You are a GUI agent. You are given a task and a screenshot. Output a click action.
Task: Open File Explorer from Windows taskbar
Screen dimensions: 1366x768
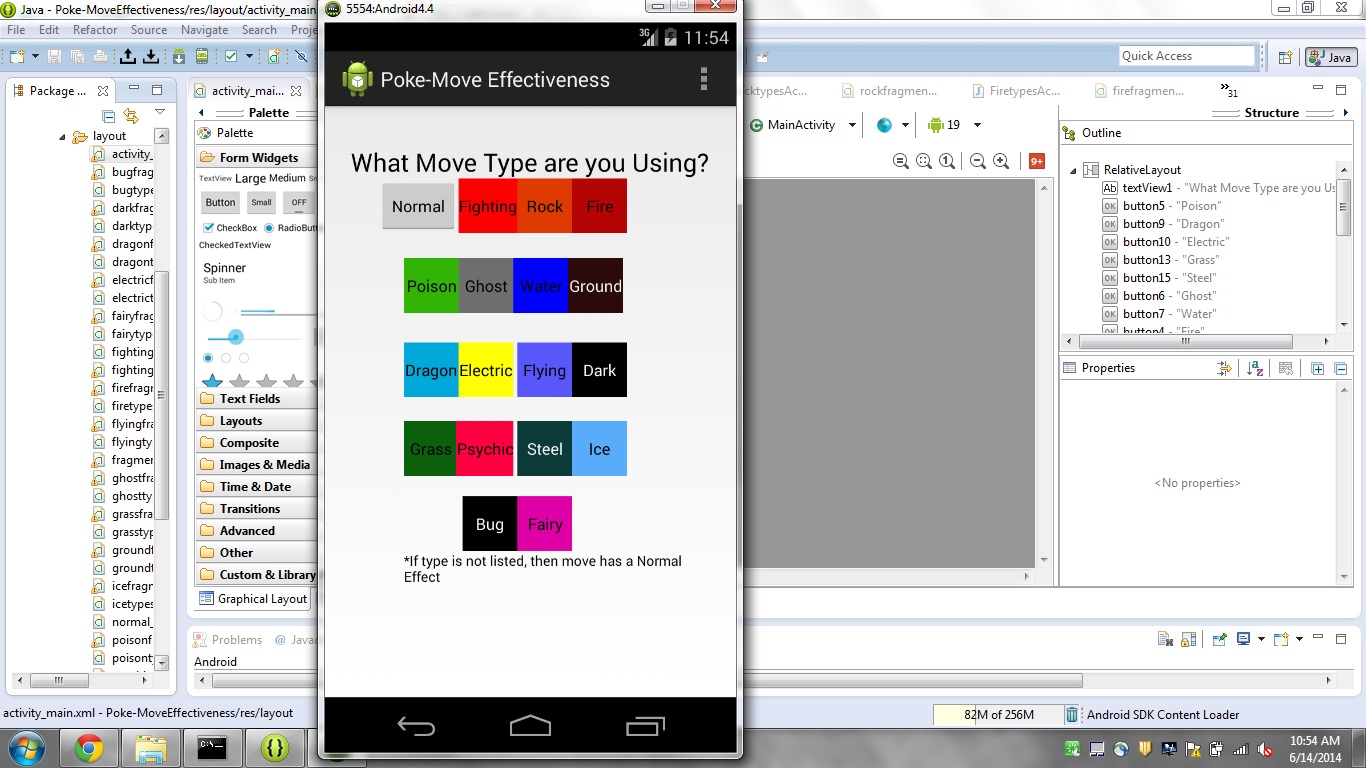tap(151, 747)
